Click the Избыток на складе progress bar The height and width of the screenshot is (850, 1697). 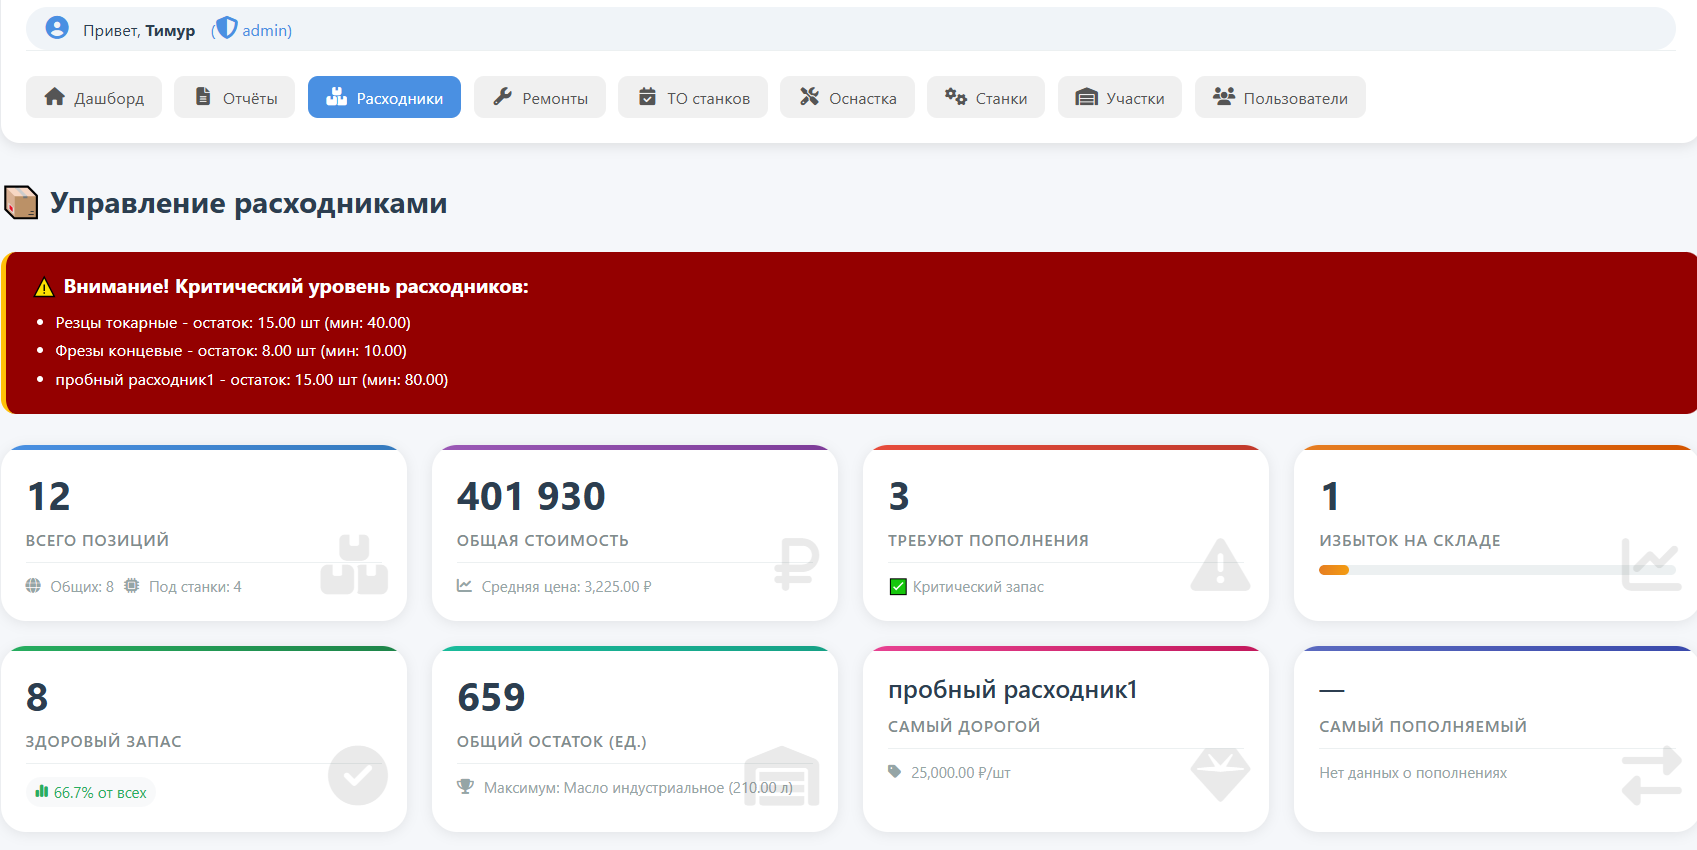(x=1497, y=570)
